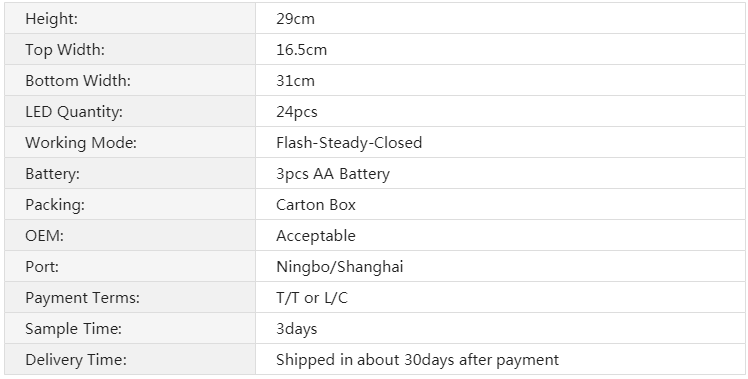Select the 29cm height value
Screen dimensions: 748x379
(295, 19)
